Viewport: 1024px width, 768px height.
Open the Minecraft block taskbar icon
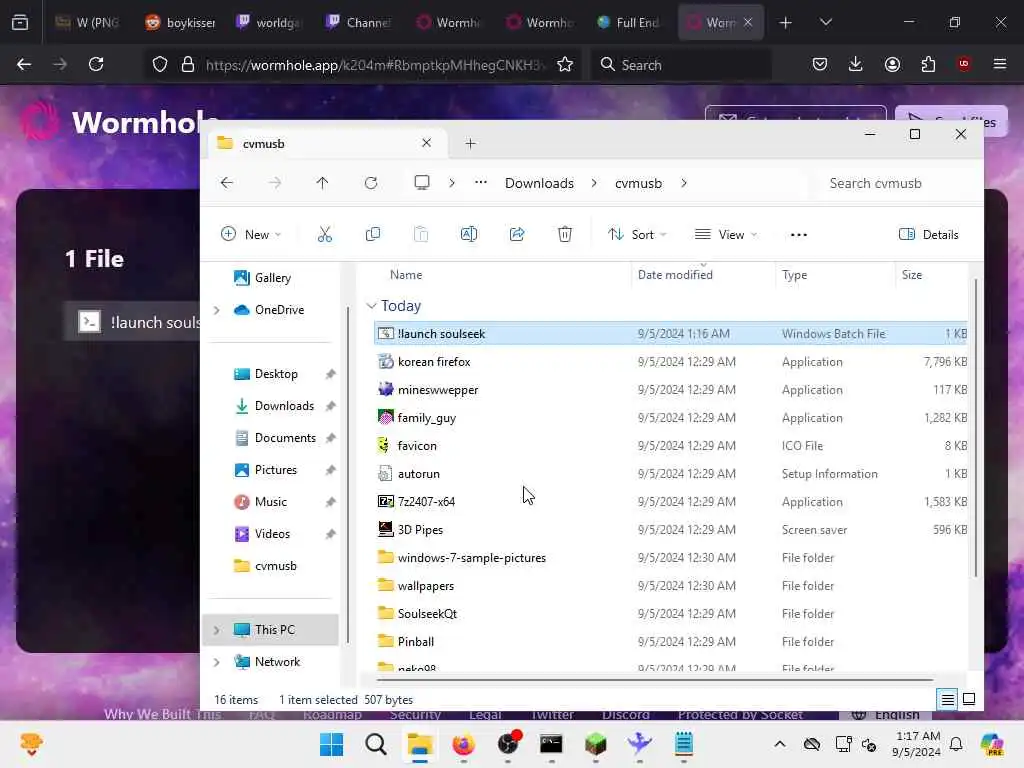click(x=596, y=744)
